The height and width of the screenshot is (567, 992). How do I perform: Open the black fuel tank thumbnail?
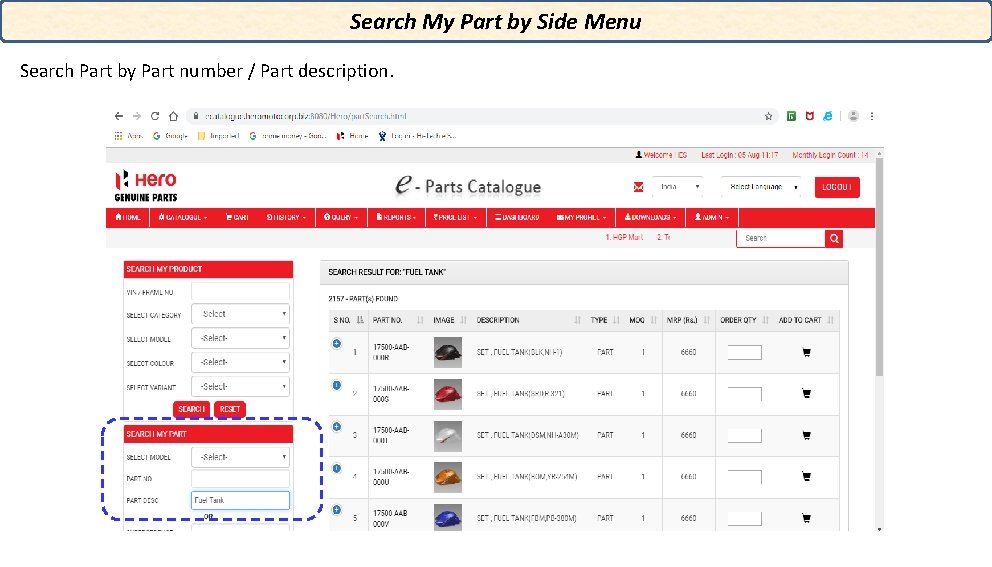pos(448,352)
